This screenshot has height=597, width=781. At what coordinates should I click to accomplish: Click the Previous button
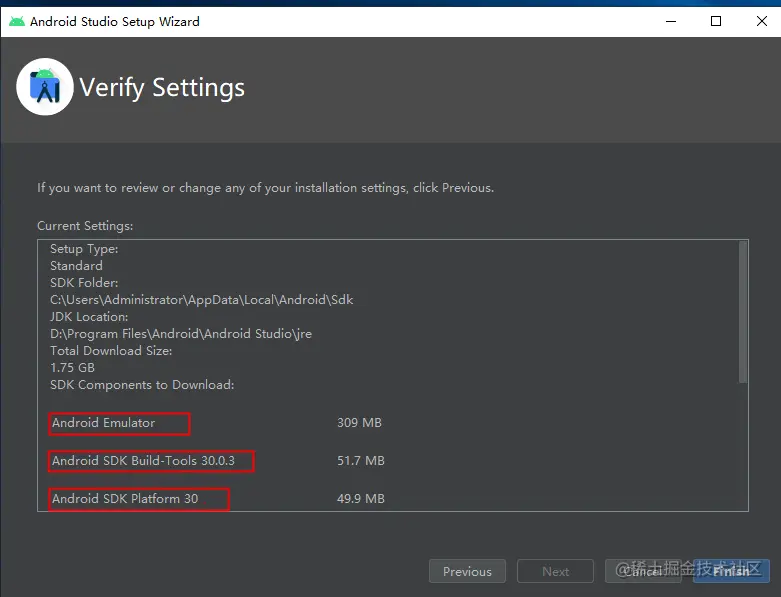467,571
